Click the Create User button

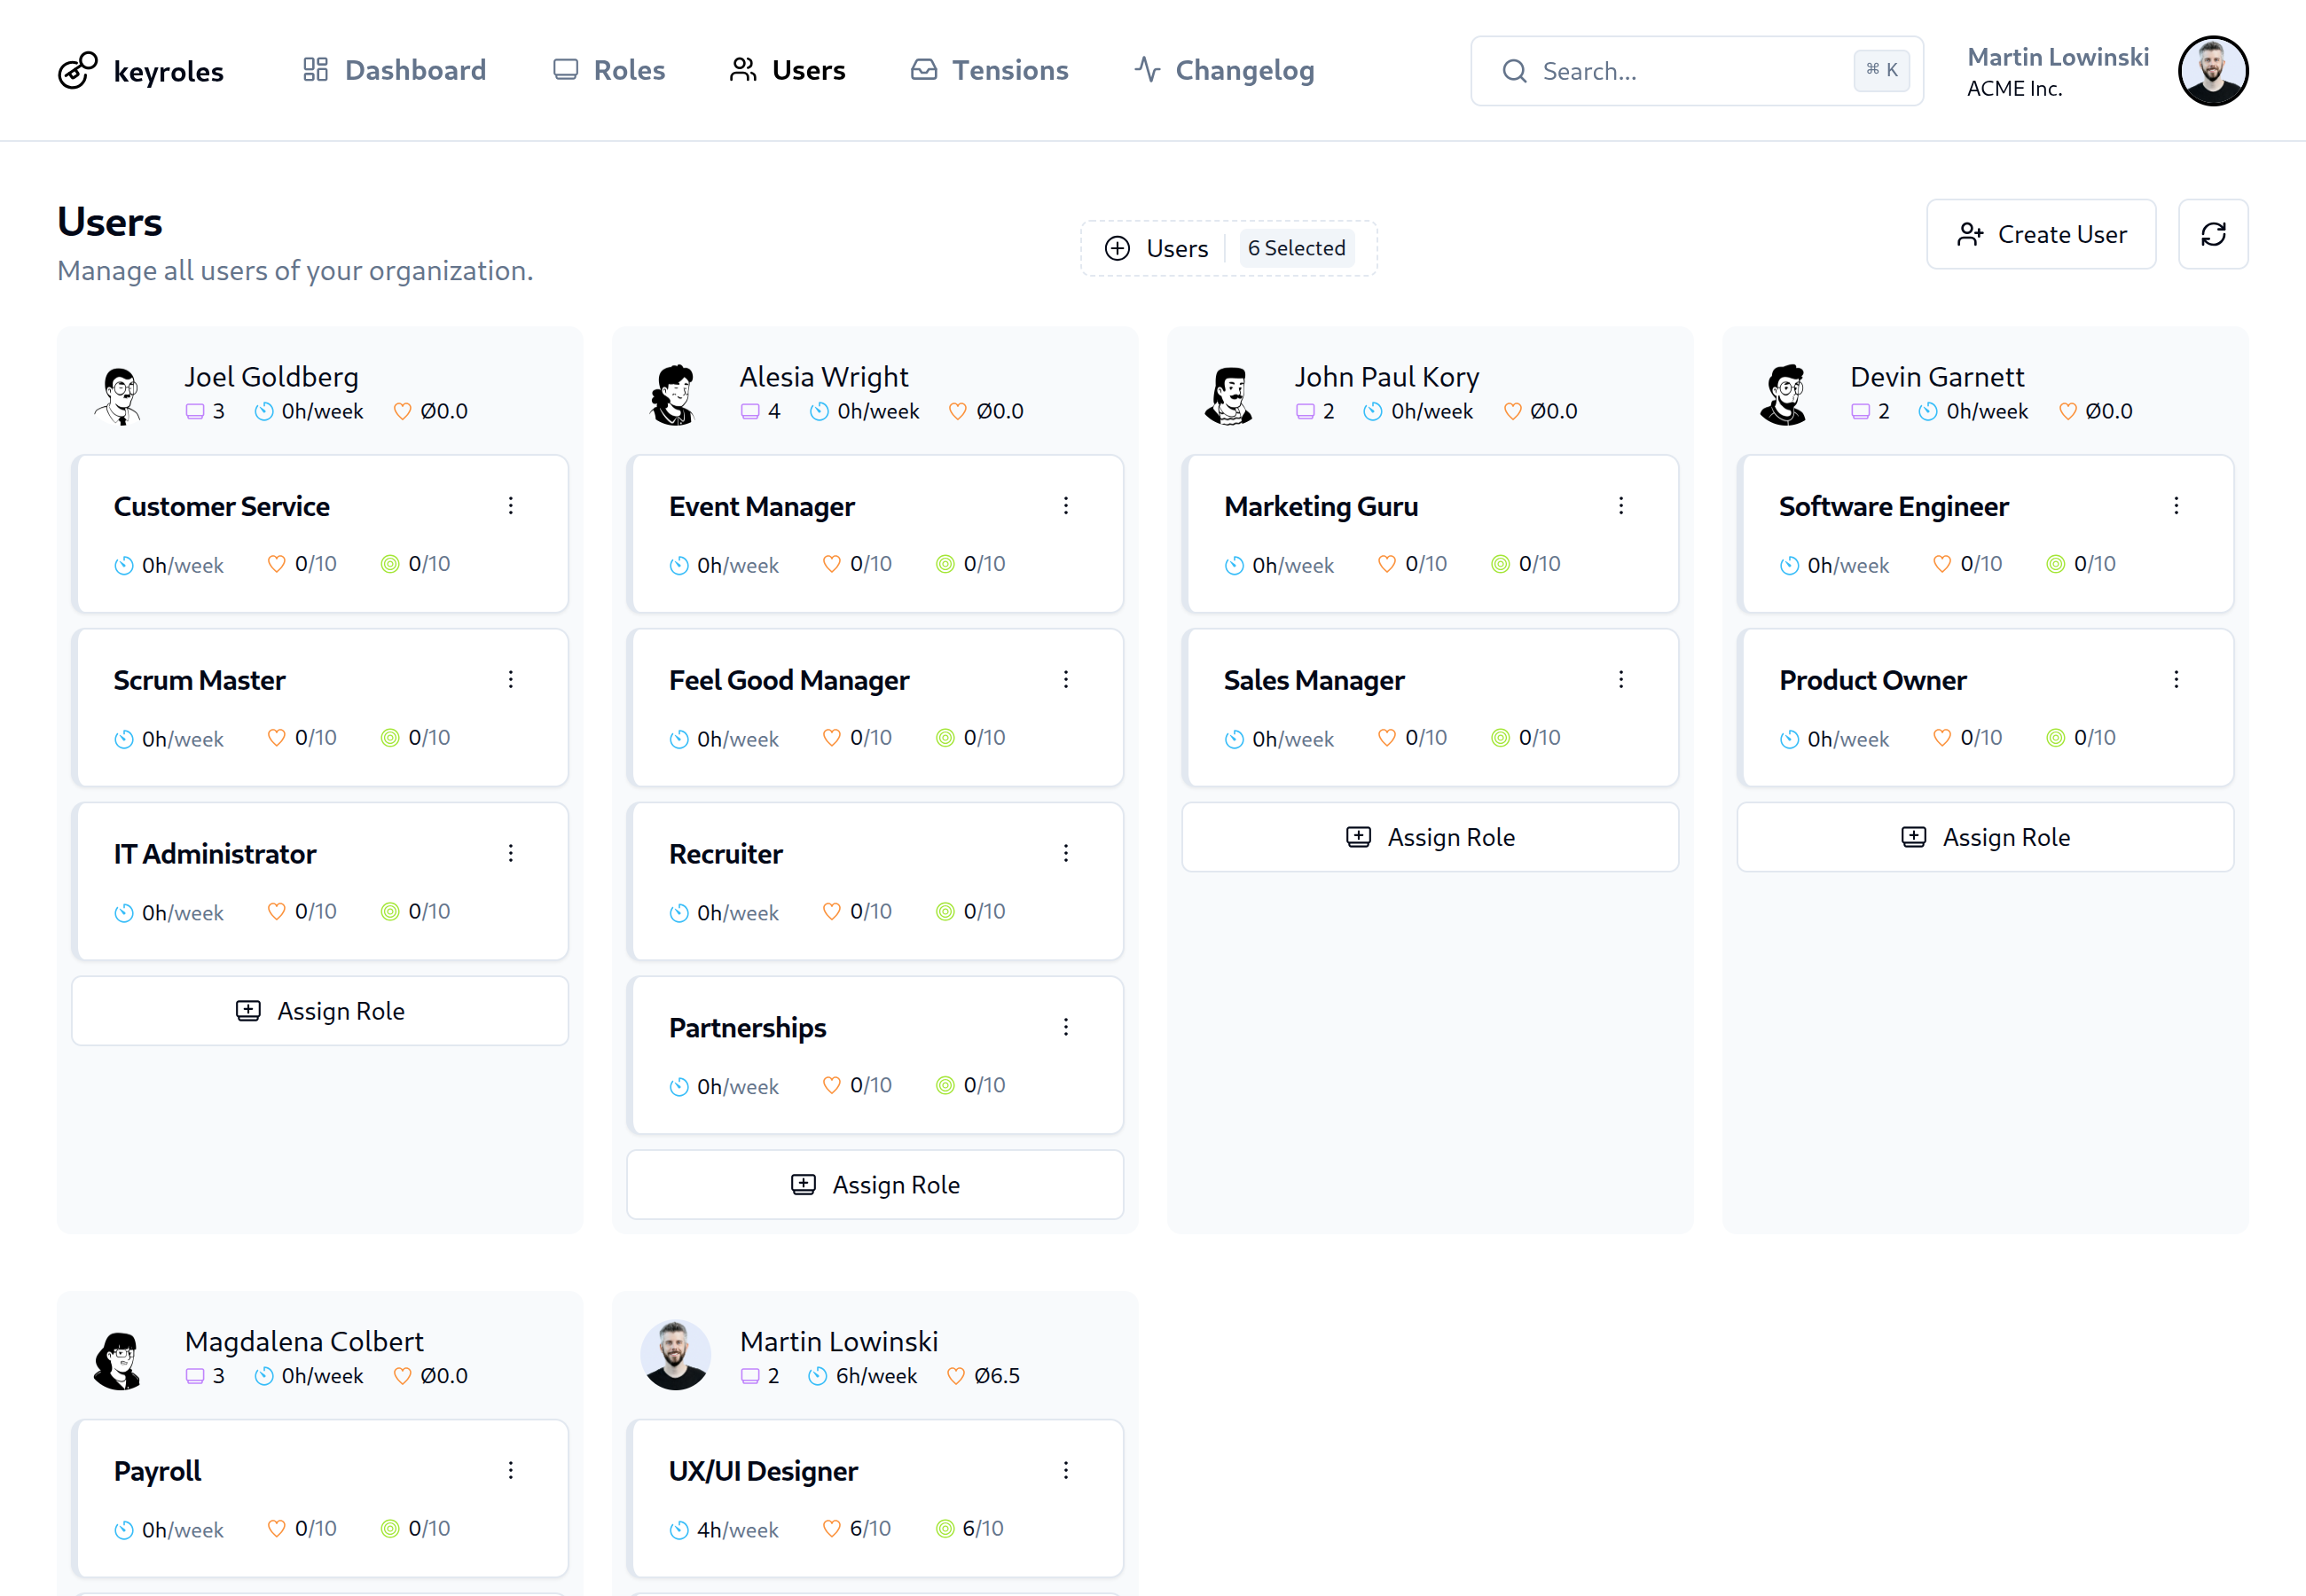pos(2041,234)
